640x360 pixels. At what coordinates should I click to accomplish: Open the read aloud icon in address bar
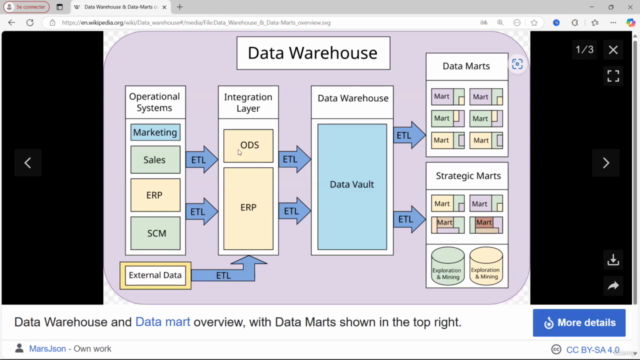[x=484, y=23]
